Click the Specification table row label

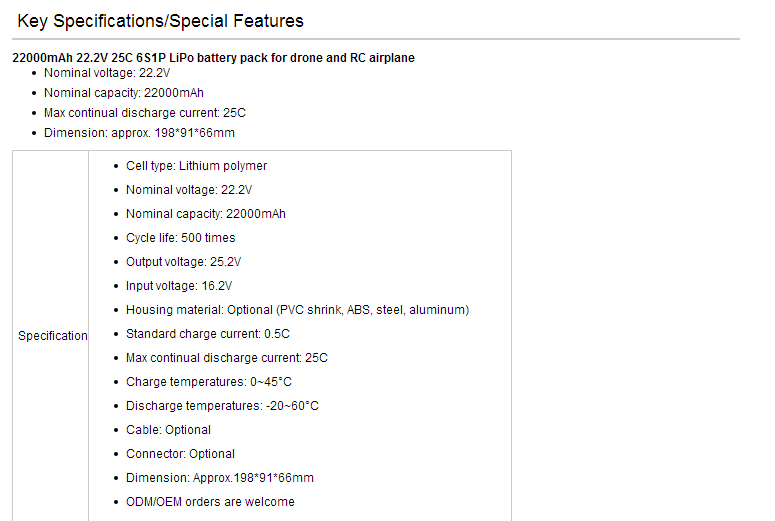click(52, 336)
